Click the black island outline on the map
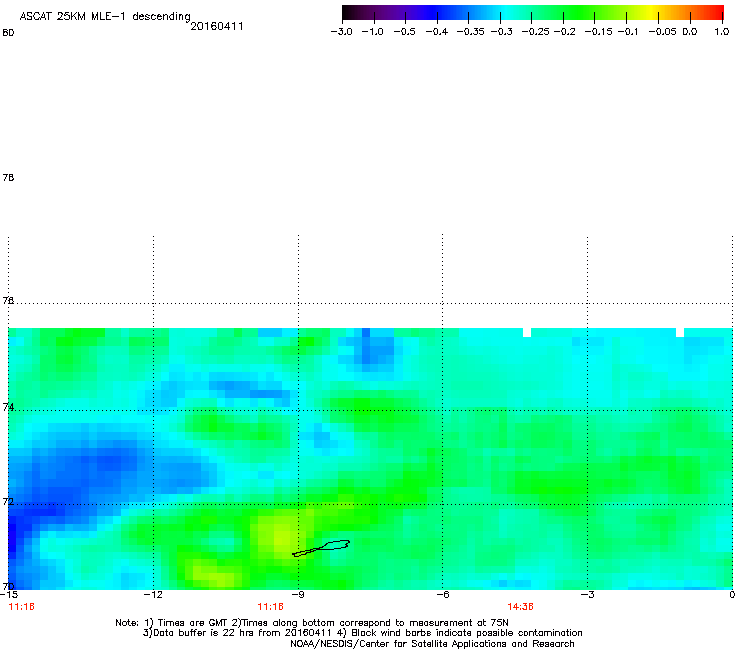This screenshot has height=650, width=740. coord(321,548)
